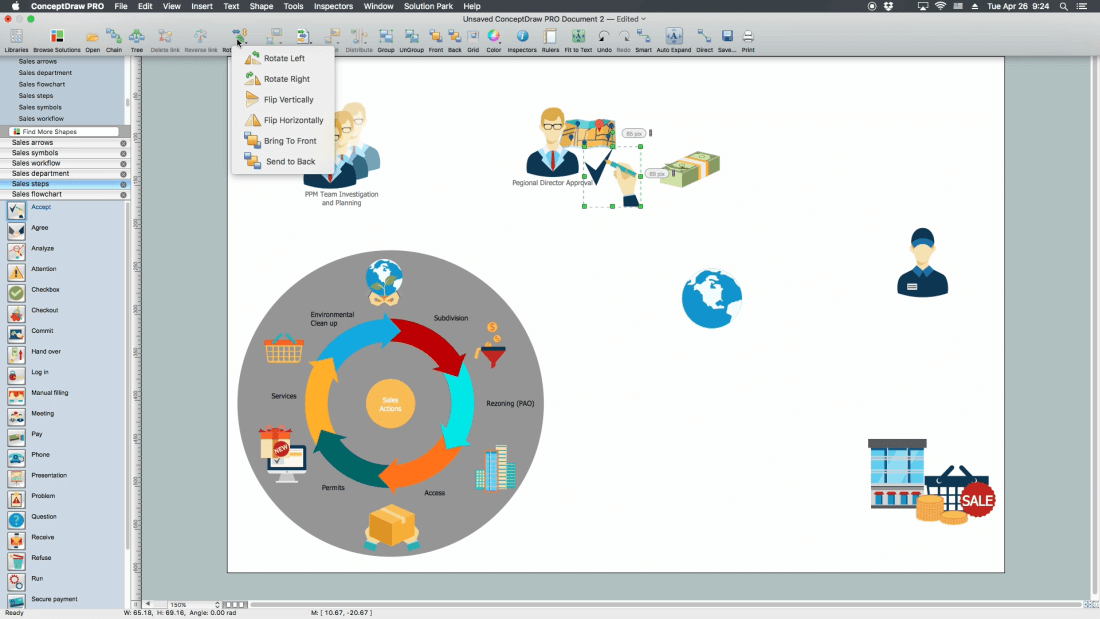The height and width of the screenshot is (619, 1100).
Task: Click the Undo toolbar icon
Action: click(x=604, y=40)
